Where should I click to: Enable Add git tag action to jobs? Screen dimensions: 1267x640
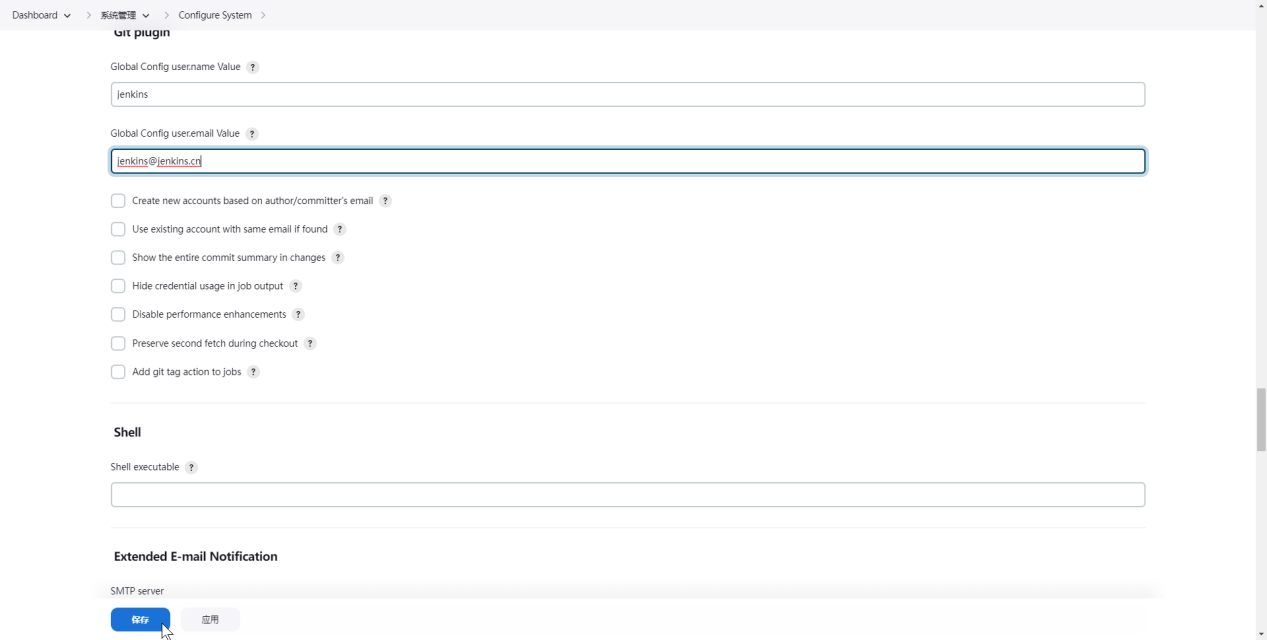118,372
